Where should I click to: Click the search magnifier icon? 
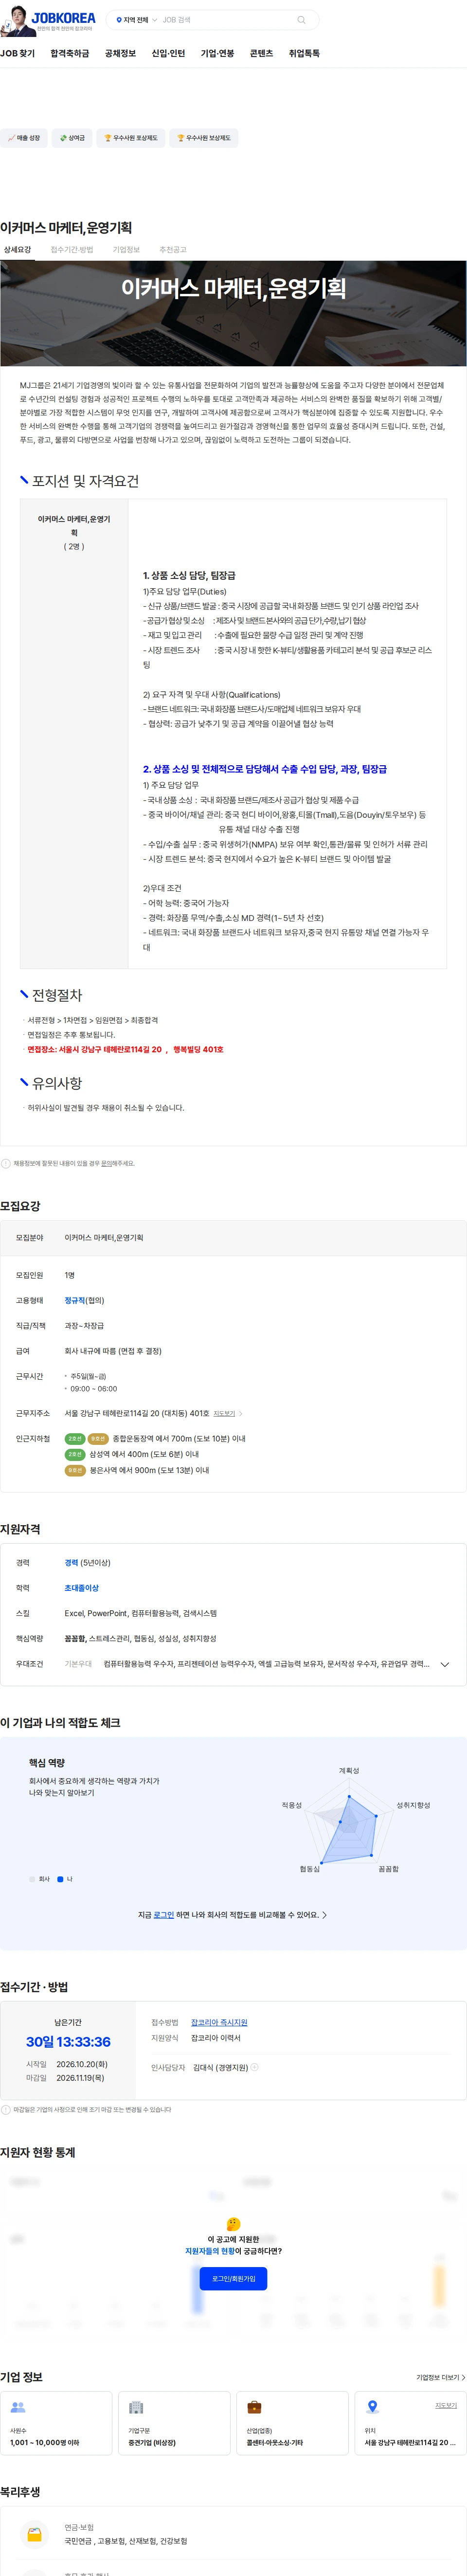pyautogui.click(x=301, y=20)
